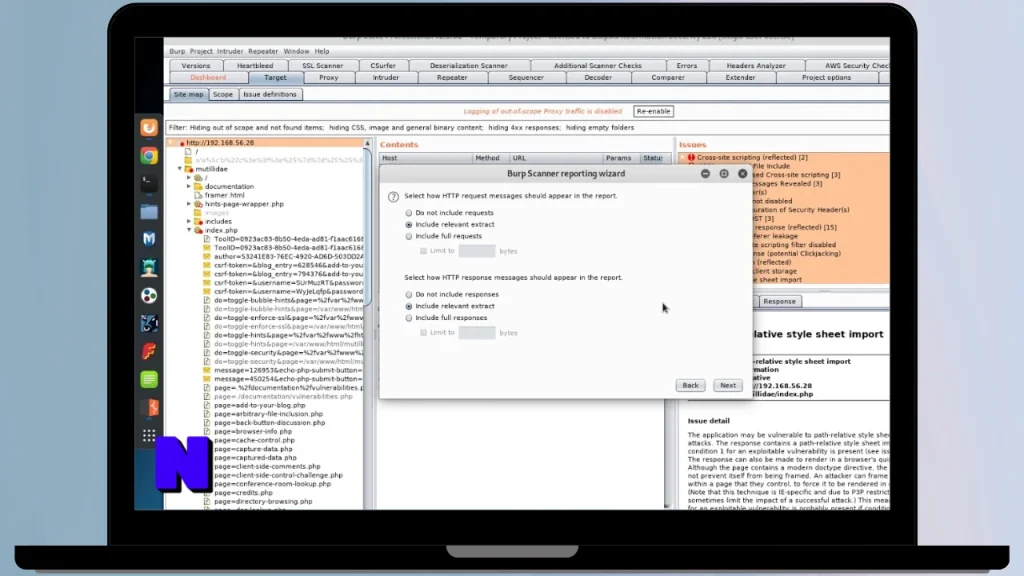Image resolution: width=1024 pixels, height=576 pixels.
Task: Open the Project options tab
Action: point(826,78)
